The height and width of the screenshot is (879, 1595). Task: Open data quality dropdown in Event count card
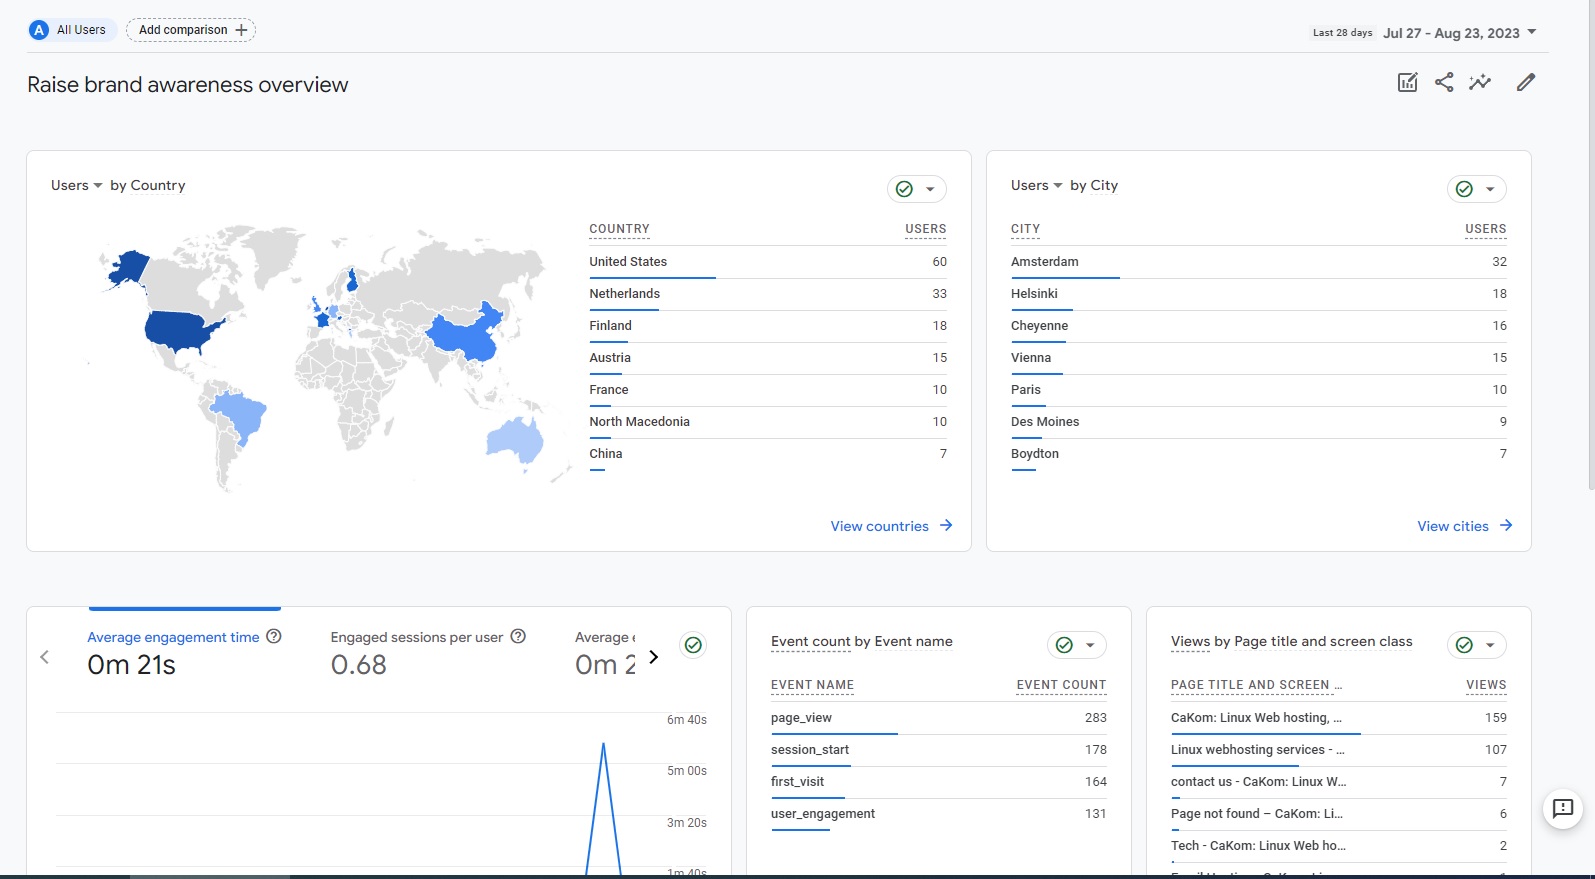1076,645
